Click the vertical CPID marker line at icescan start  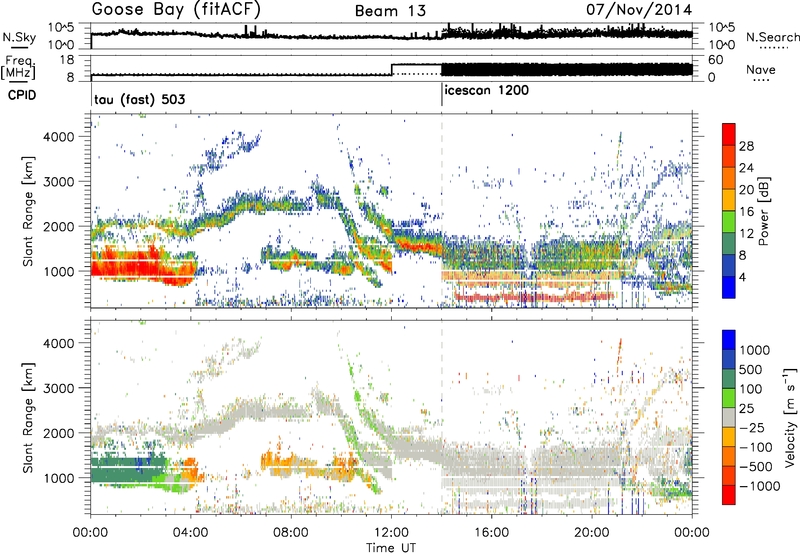pyautogui.click(x=442, y=95)
